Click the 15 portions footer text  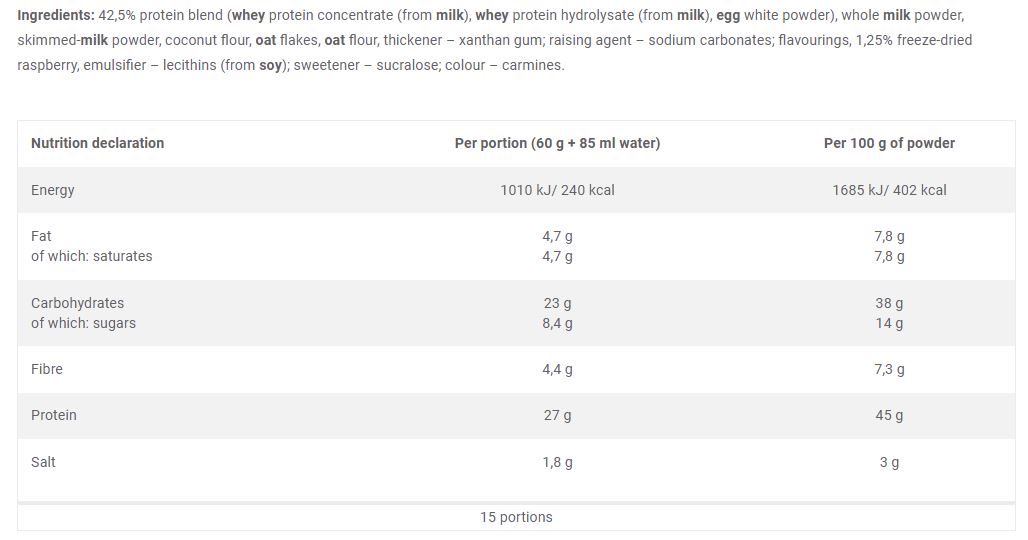coord(516,517)
